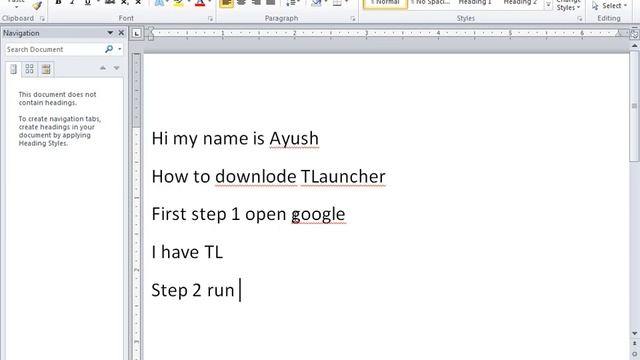Screen dimensions: 640x360
Task: Click the underlined word 'google'
Action: [x=318, y=215]
